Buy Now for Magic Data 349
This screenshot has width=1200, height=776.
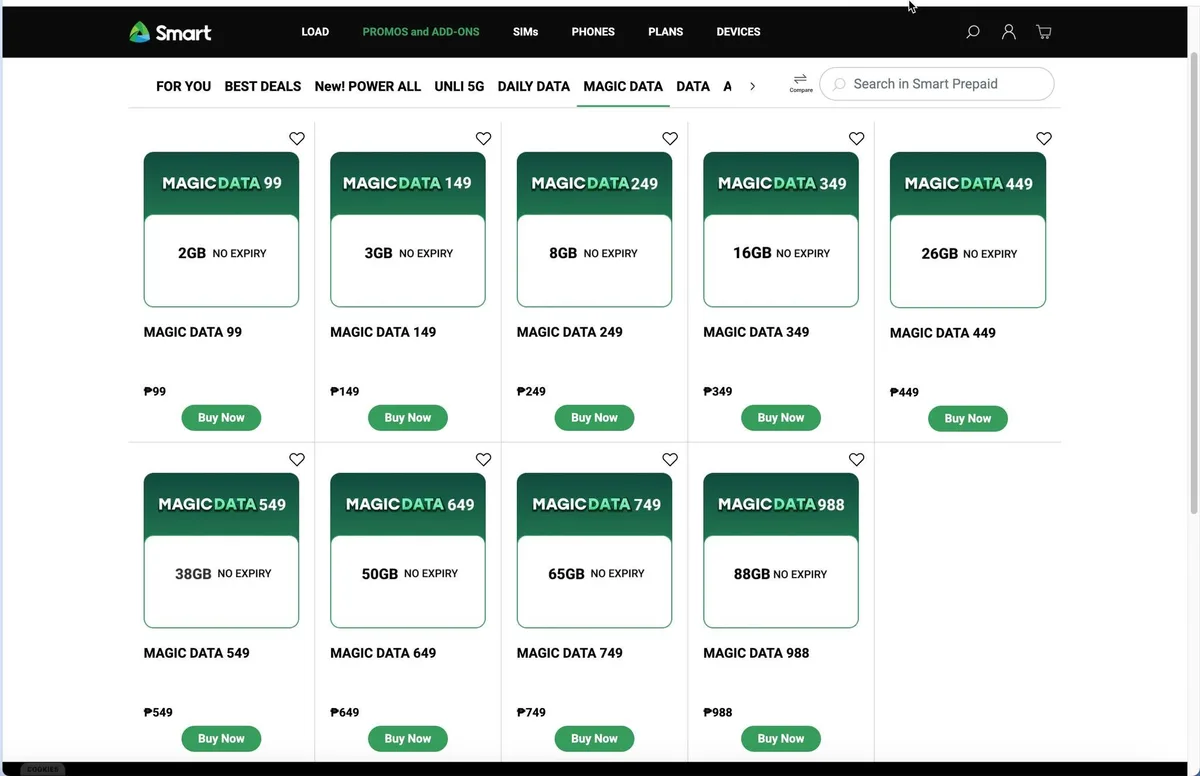781,418
